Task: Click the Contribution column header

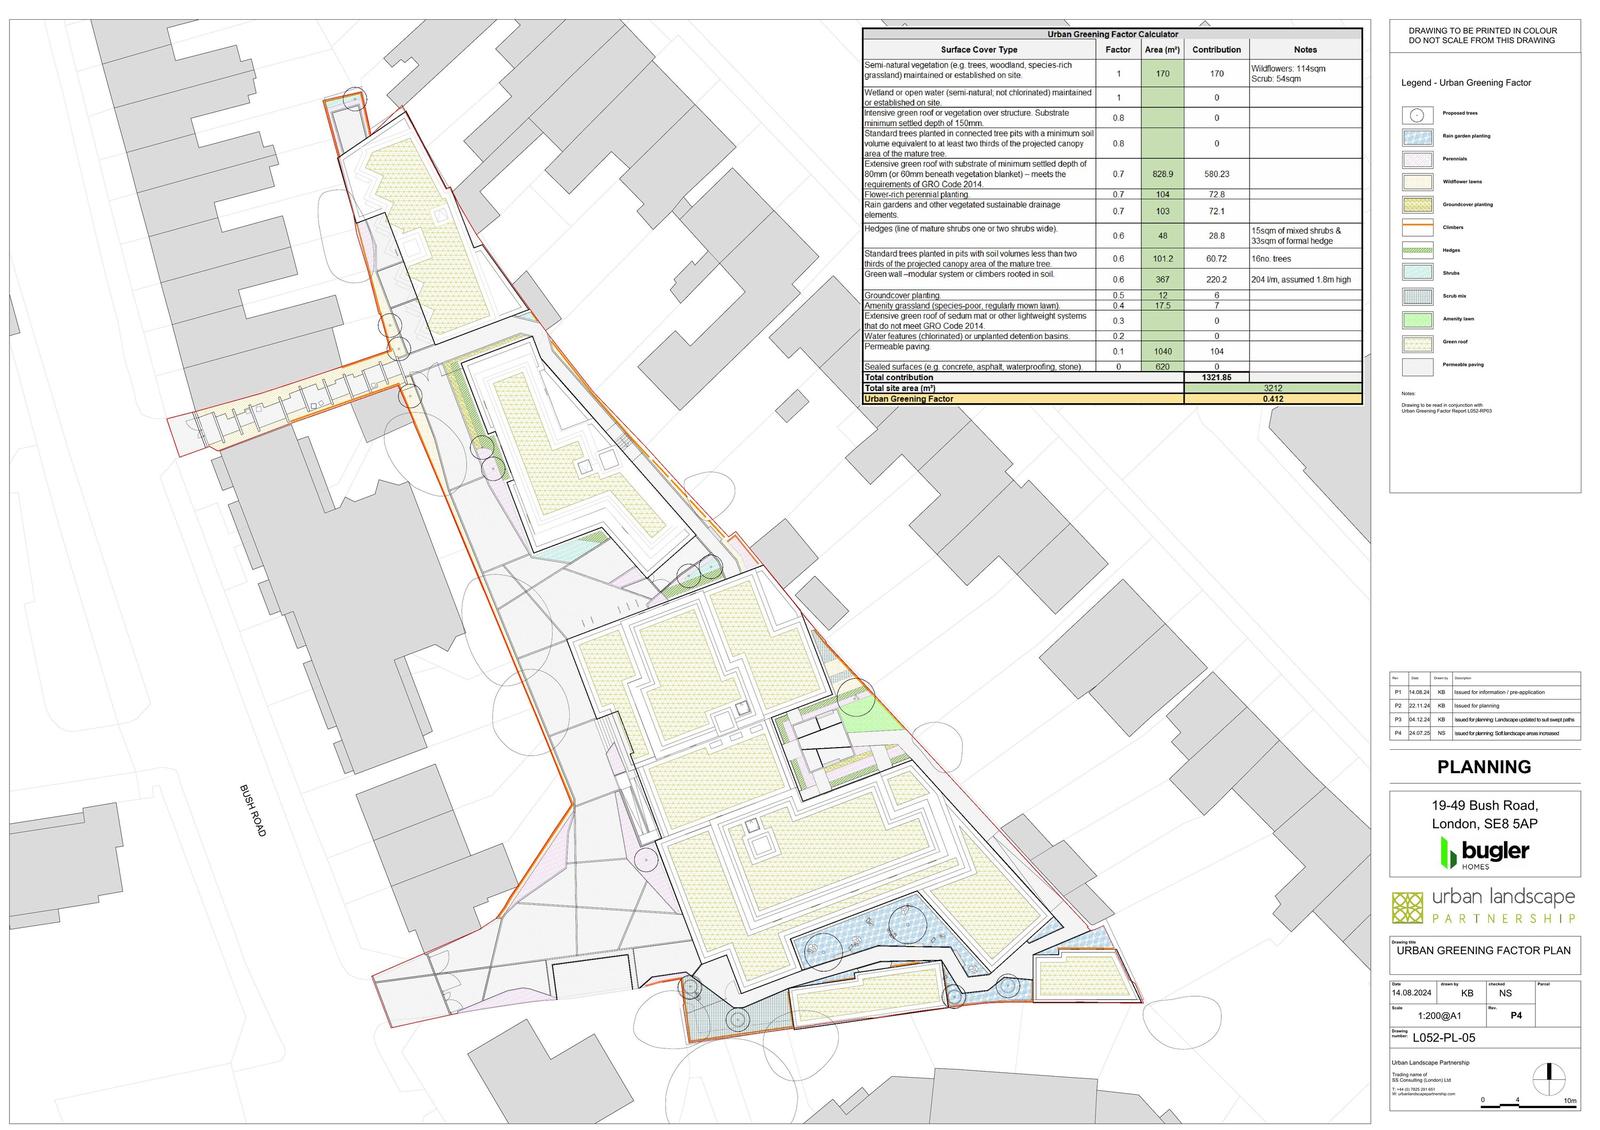Action: click(1216, 49)
